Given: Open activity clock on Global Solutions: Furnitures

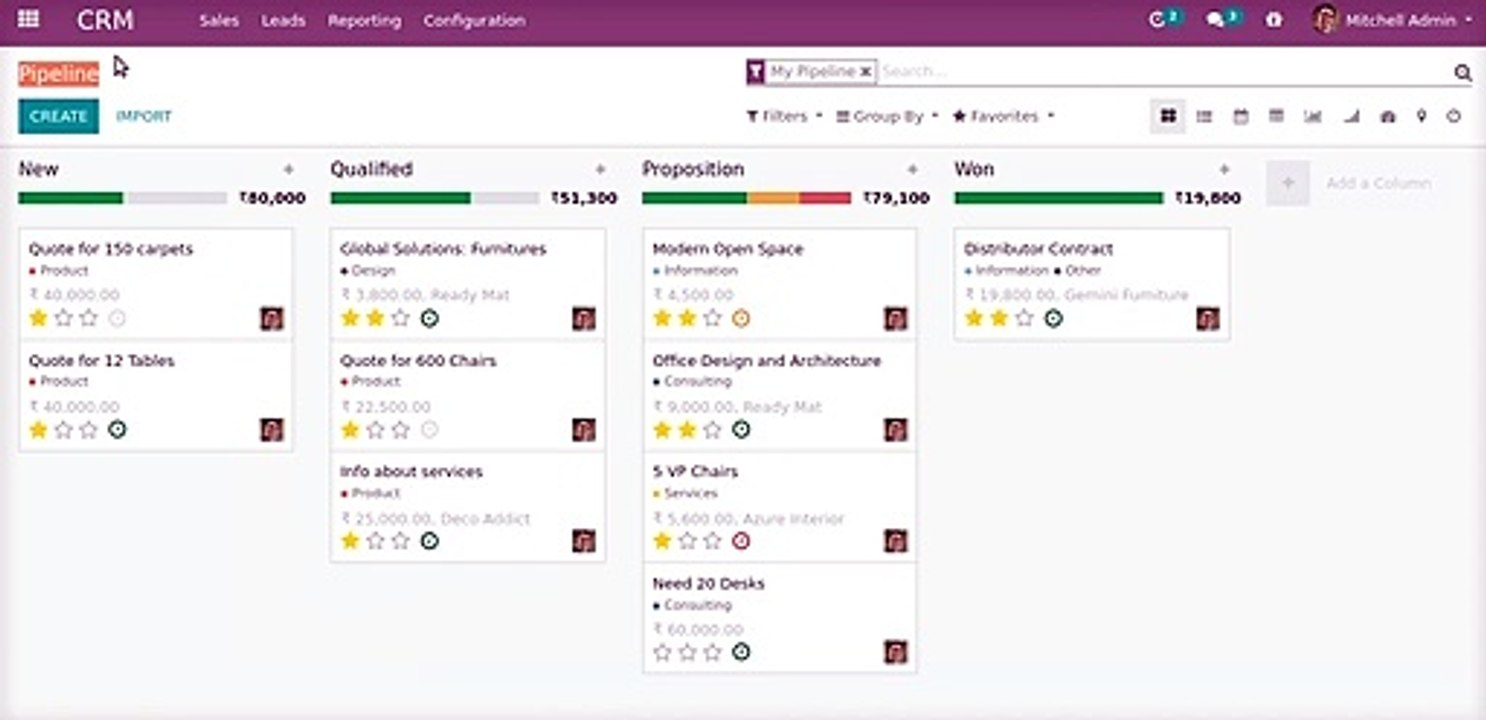Looking at the screenshot, I should [x=429, y=319].
